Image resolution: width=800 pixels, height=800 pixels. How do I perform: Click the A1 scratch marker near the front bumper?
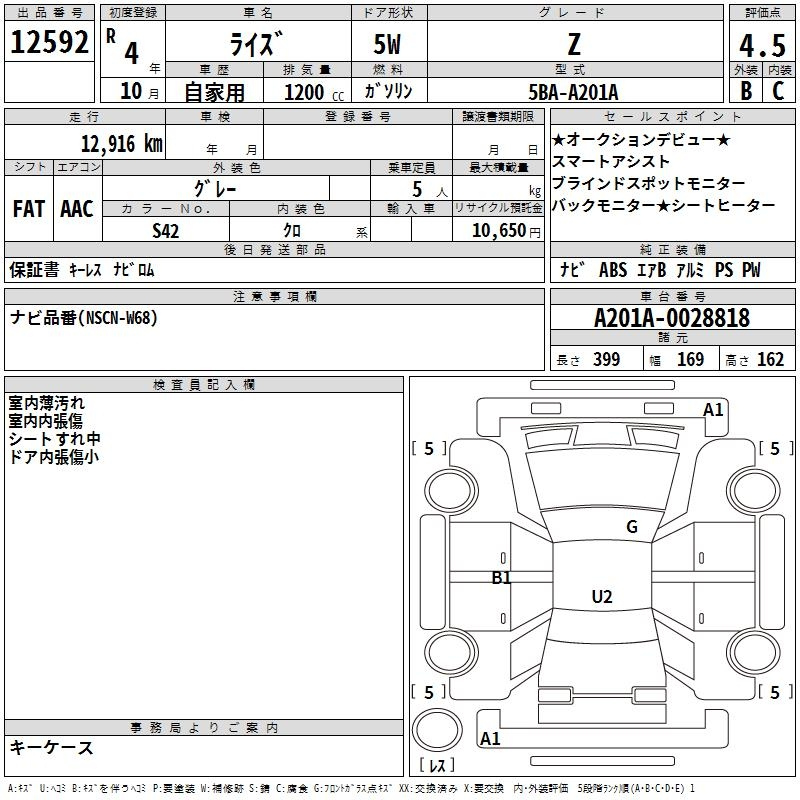point(713,409)
